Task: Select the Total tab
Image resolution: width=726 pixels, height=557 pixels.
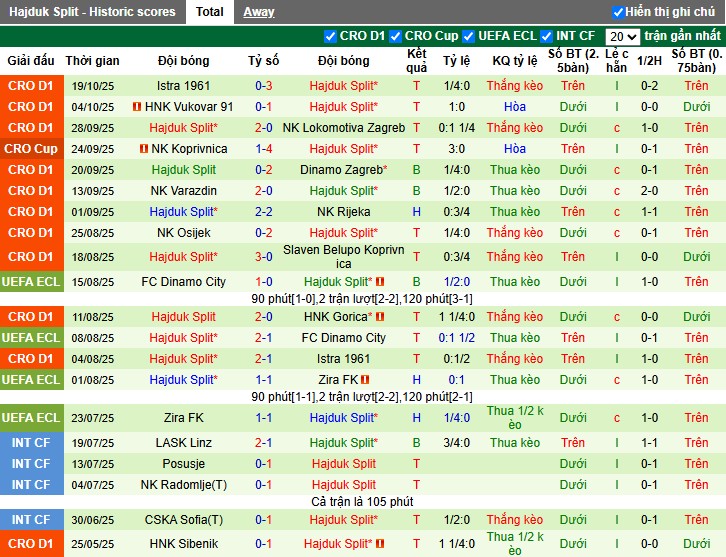Action: (209, 12)
